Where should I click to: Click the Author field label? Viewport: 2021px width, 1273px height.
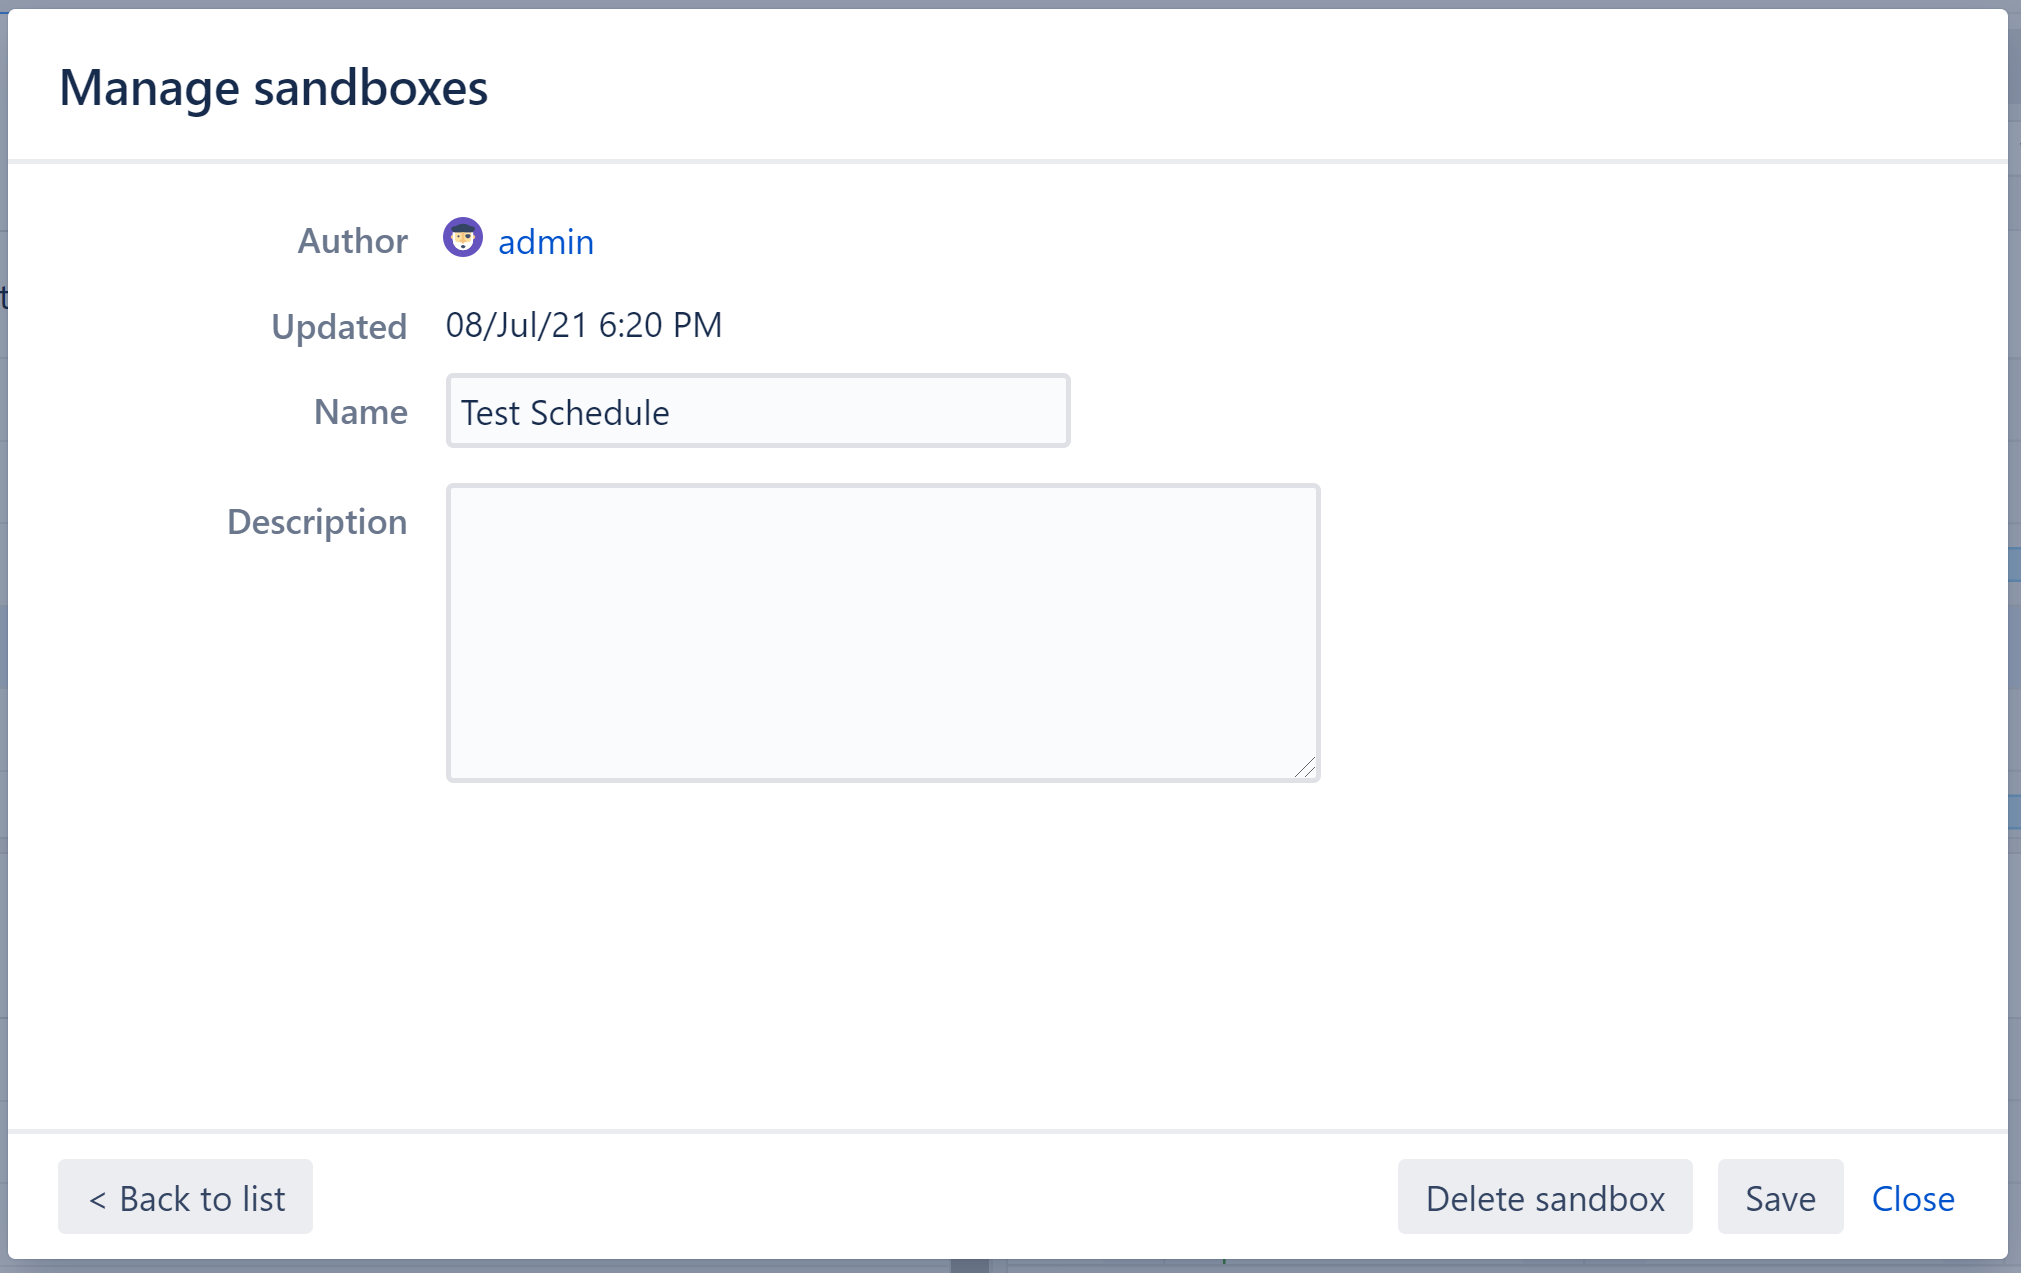pos(352,240)
